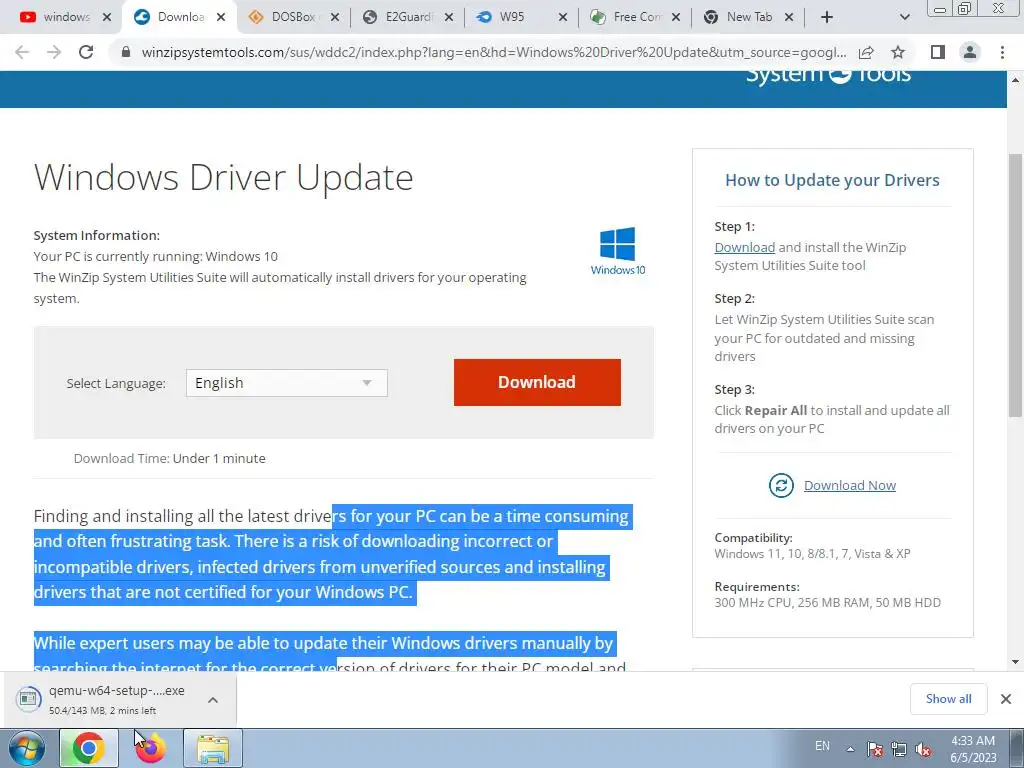Close the YouTube windows tab

pos(107,17)
